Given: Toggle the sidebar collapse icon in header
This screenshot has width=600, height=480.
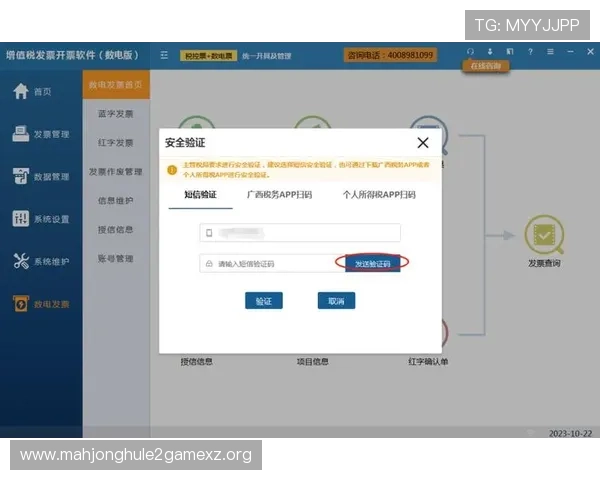Looking at the screenshot, I should pos(164,55).
